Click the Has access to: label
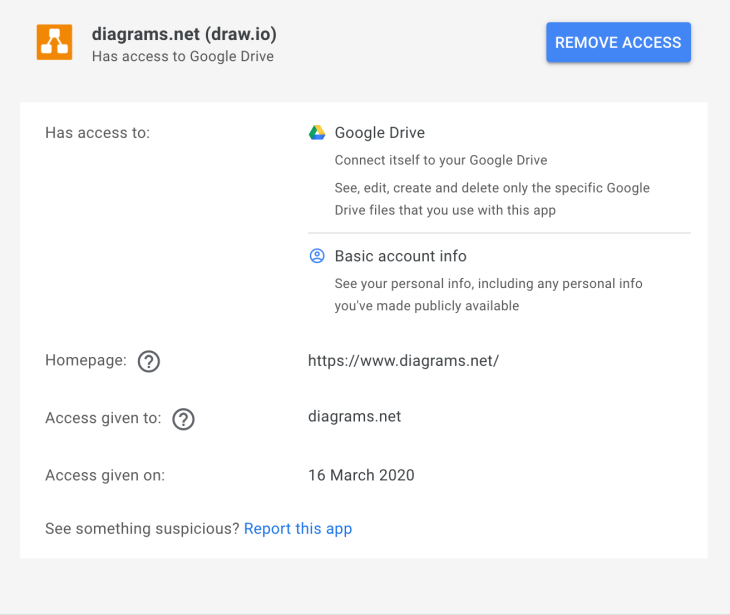This screenshot has width=730, height=615. [x=97, y=133]
